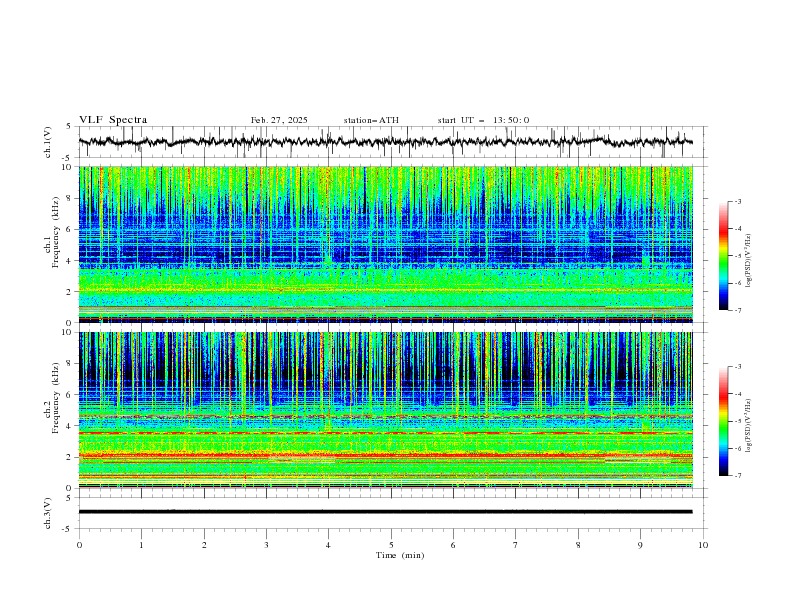Click the 5 minute tick on time axis
This screenshot has height=612, width=792.
[391, 545]
